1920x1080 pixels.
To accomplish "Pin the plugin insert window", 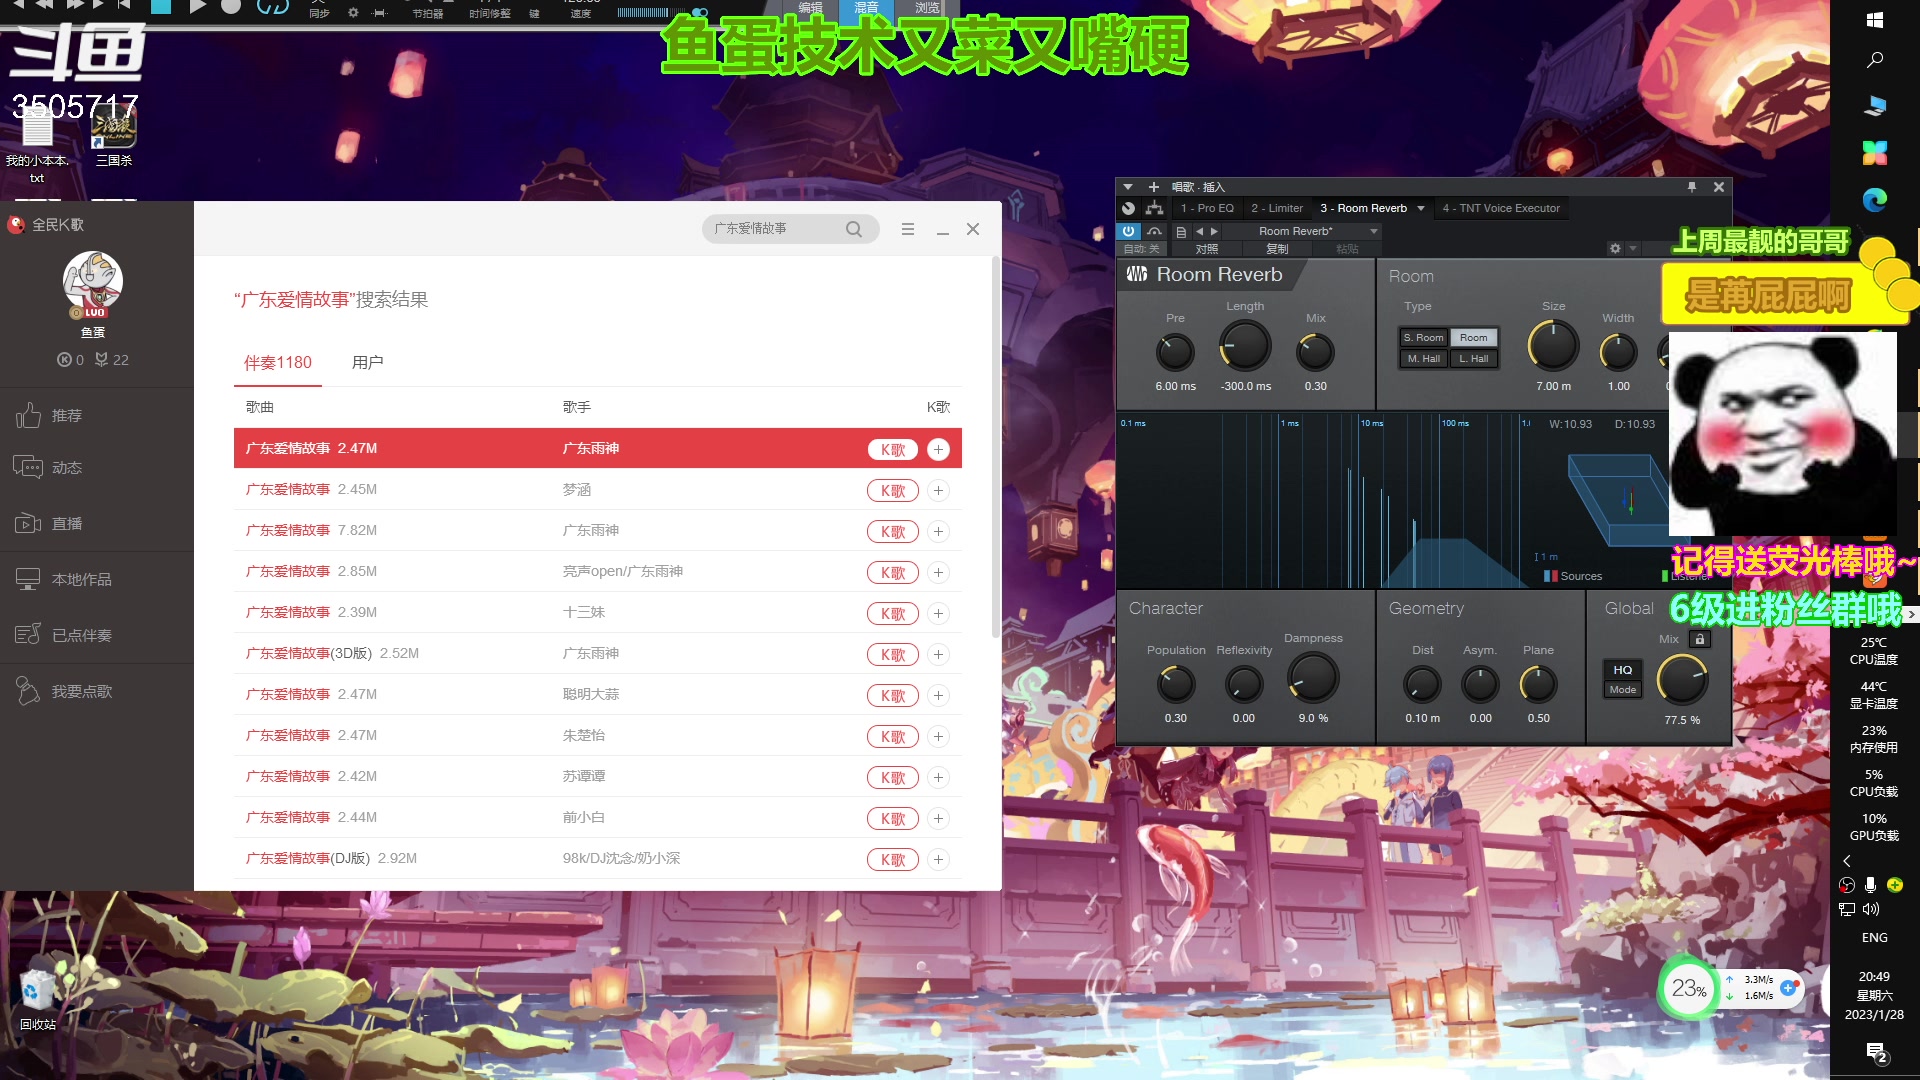I will [1692, 187].
